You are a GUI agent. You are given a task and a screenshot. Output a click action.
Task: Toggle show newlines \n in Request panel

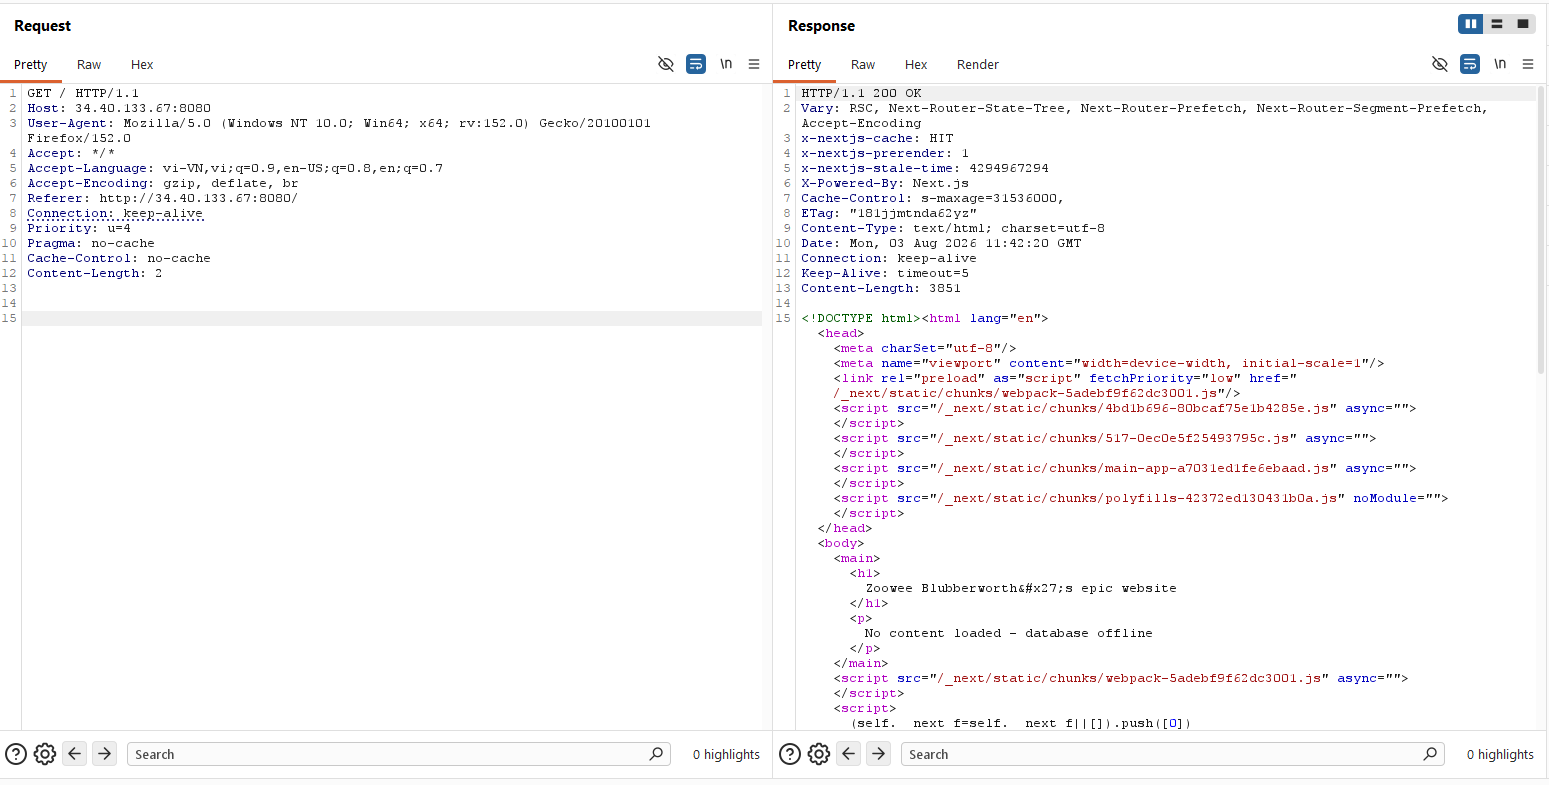pyautogui.click(x=726, y=64)
